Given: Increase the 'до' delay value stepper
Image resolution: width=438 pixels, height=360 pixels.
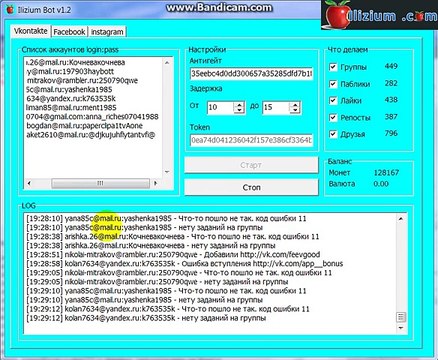Looking at the screenshot, I should click(x=295, y=105).
